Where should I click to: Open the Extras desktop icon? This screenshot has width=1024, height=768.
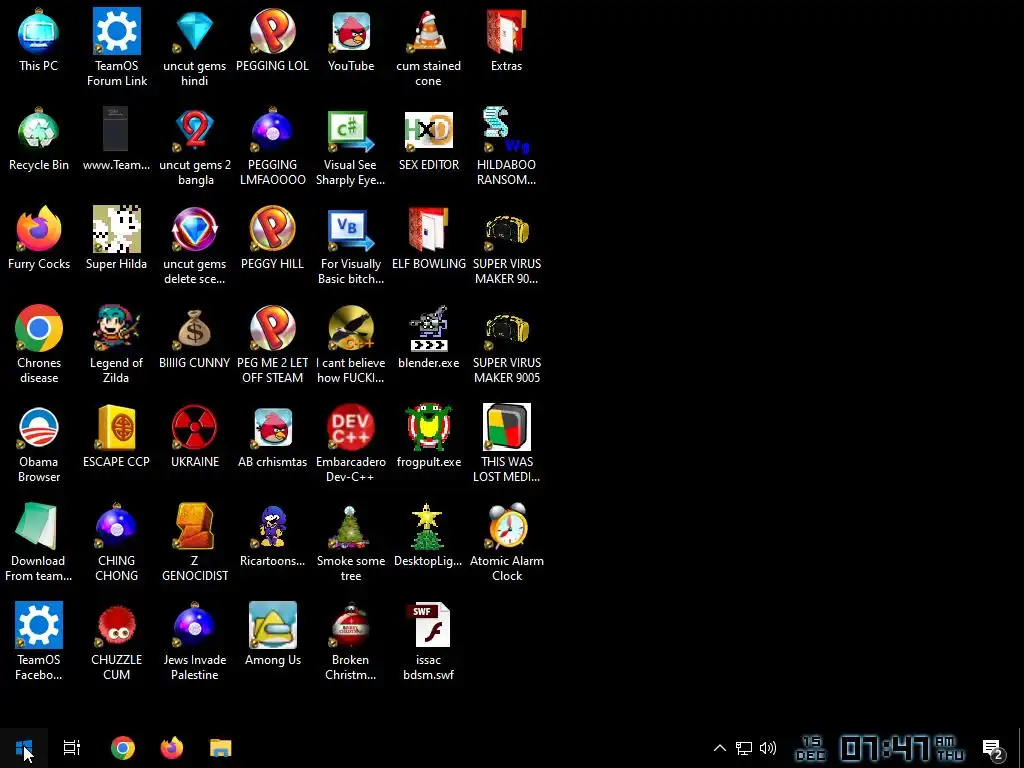pyautogui.click(x=506, y=39)
